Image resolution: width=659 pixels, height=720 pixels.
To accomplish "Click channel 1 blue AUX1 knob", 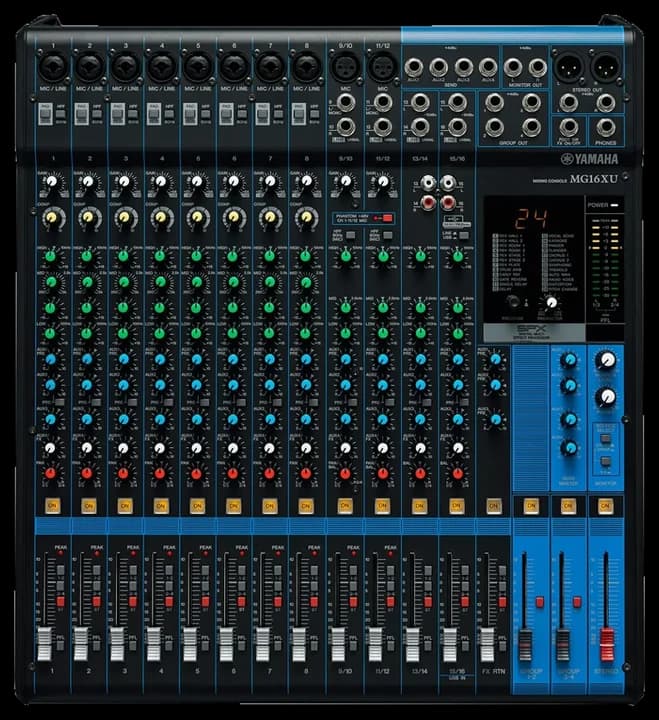I will tap(51, 359).
